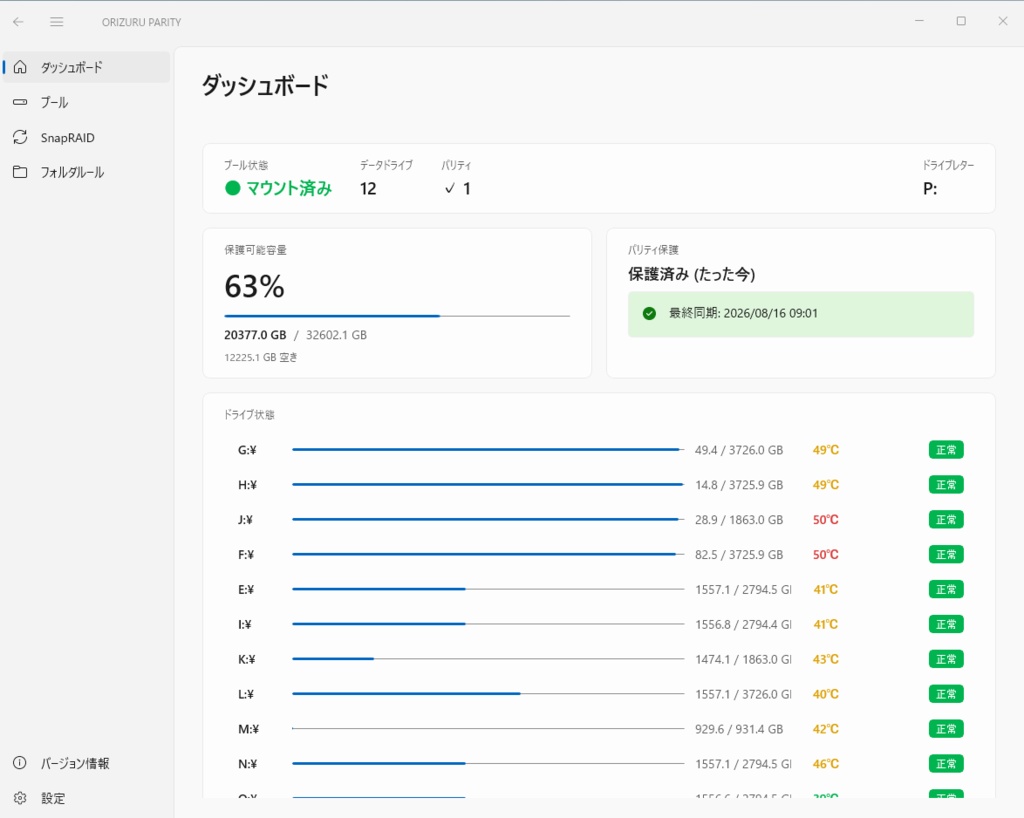This screenshot has height=818, width=1024.
Task: Click the G:¥ drive label
Action: coord(247,450)
